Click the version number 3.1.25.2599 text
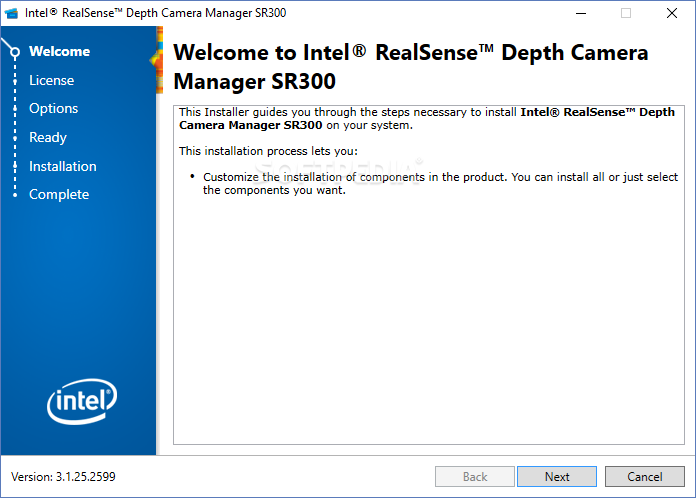This screenshot has width=696, height=498. pos(85,477)
